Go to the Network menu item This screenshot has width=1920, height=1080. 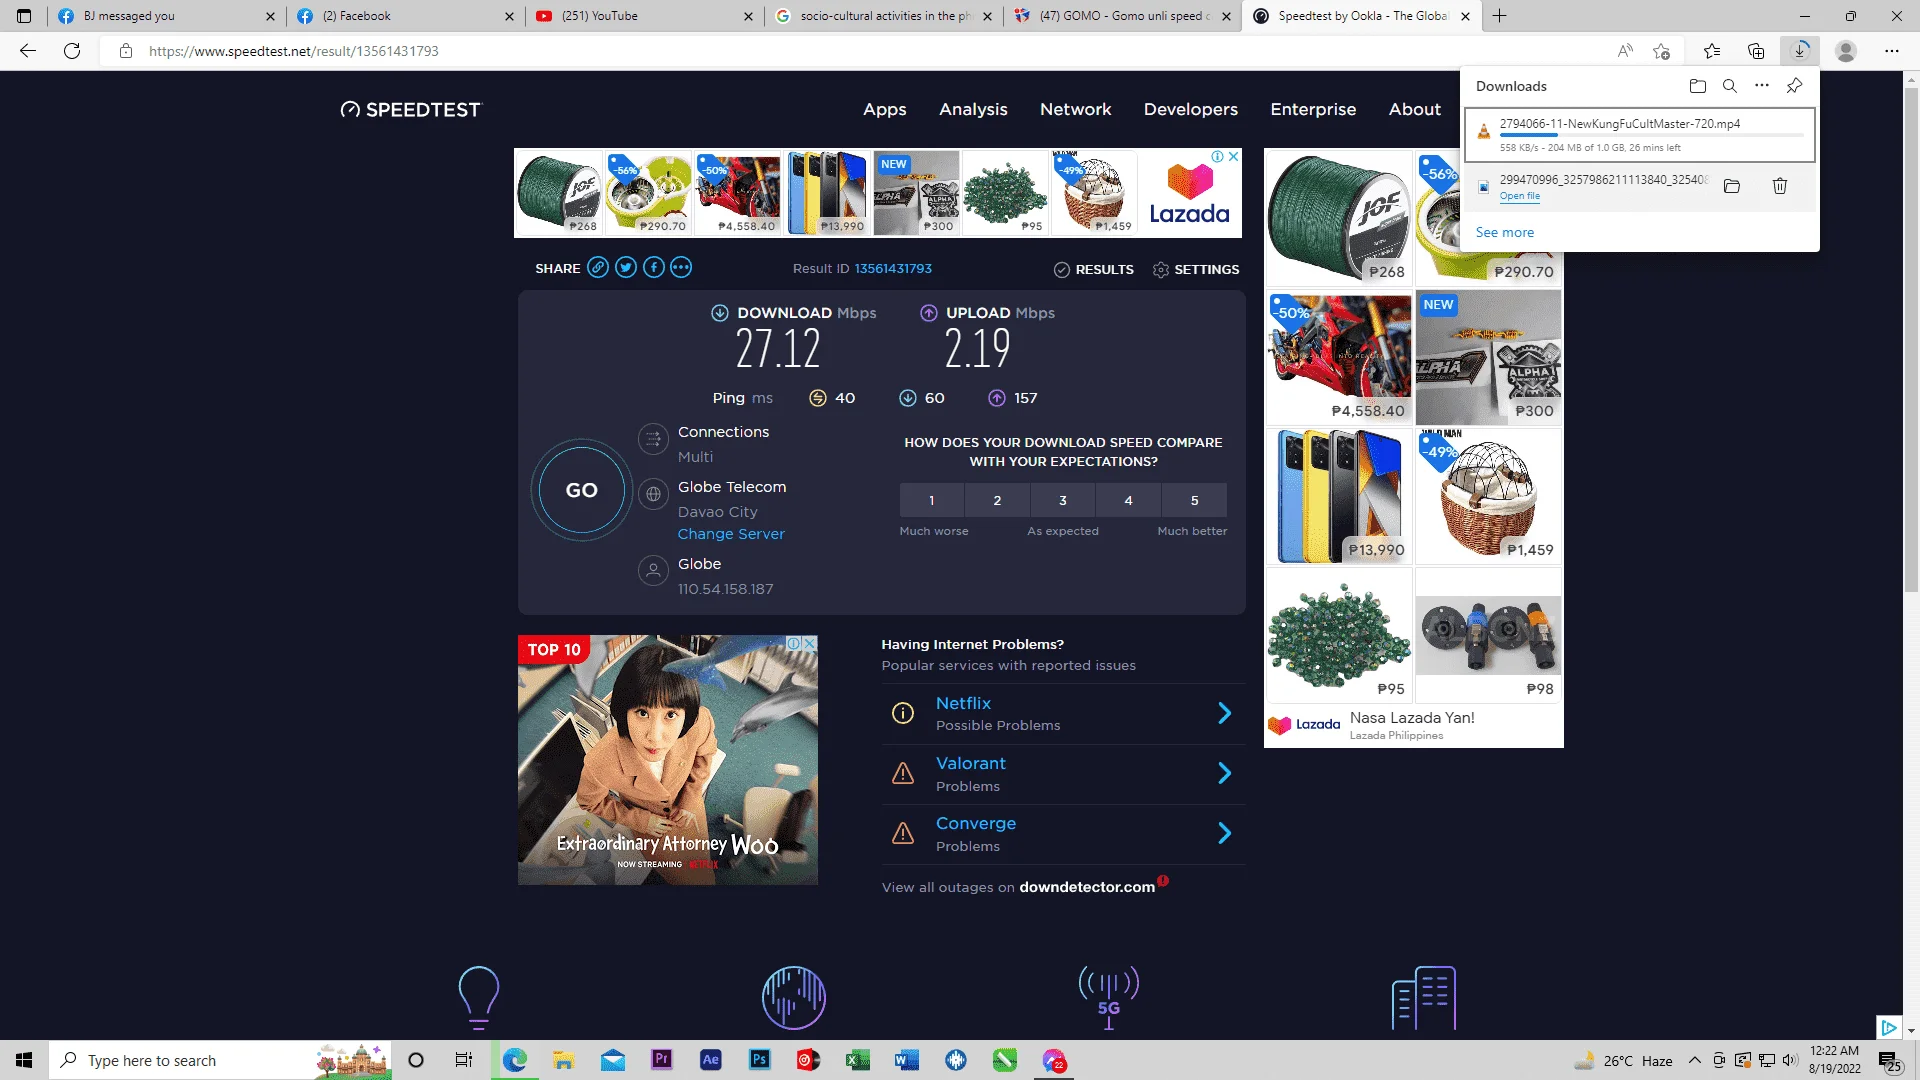click(x=1075, y=109)
